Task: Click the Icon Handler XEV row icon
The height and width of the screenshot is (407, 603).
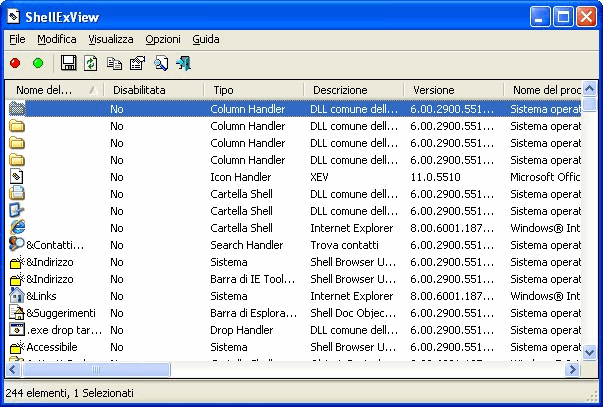Action: point(17,177)
